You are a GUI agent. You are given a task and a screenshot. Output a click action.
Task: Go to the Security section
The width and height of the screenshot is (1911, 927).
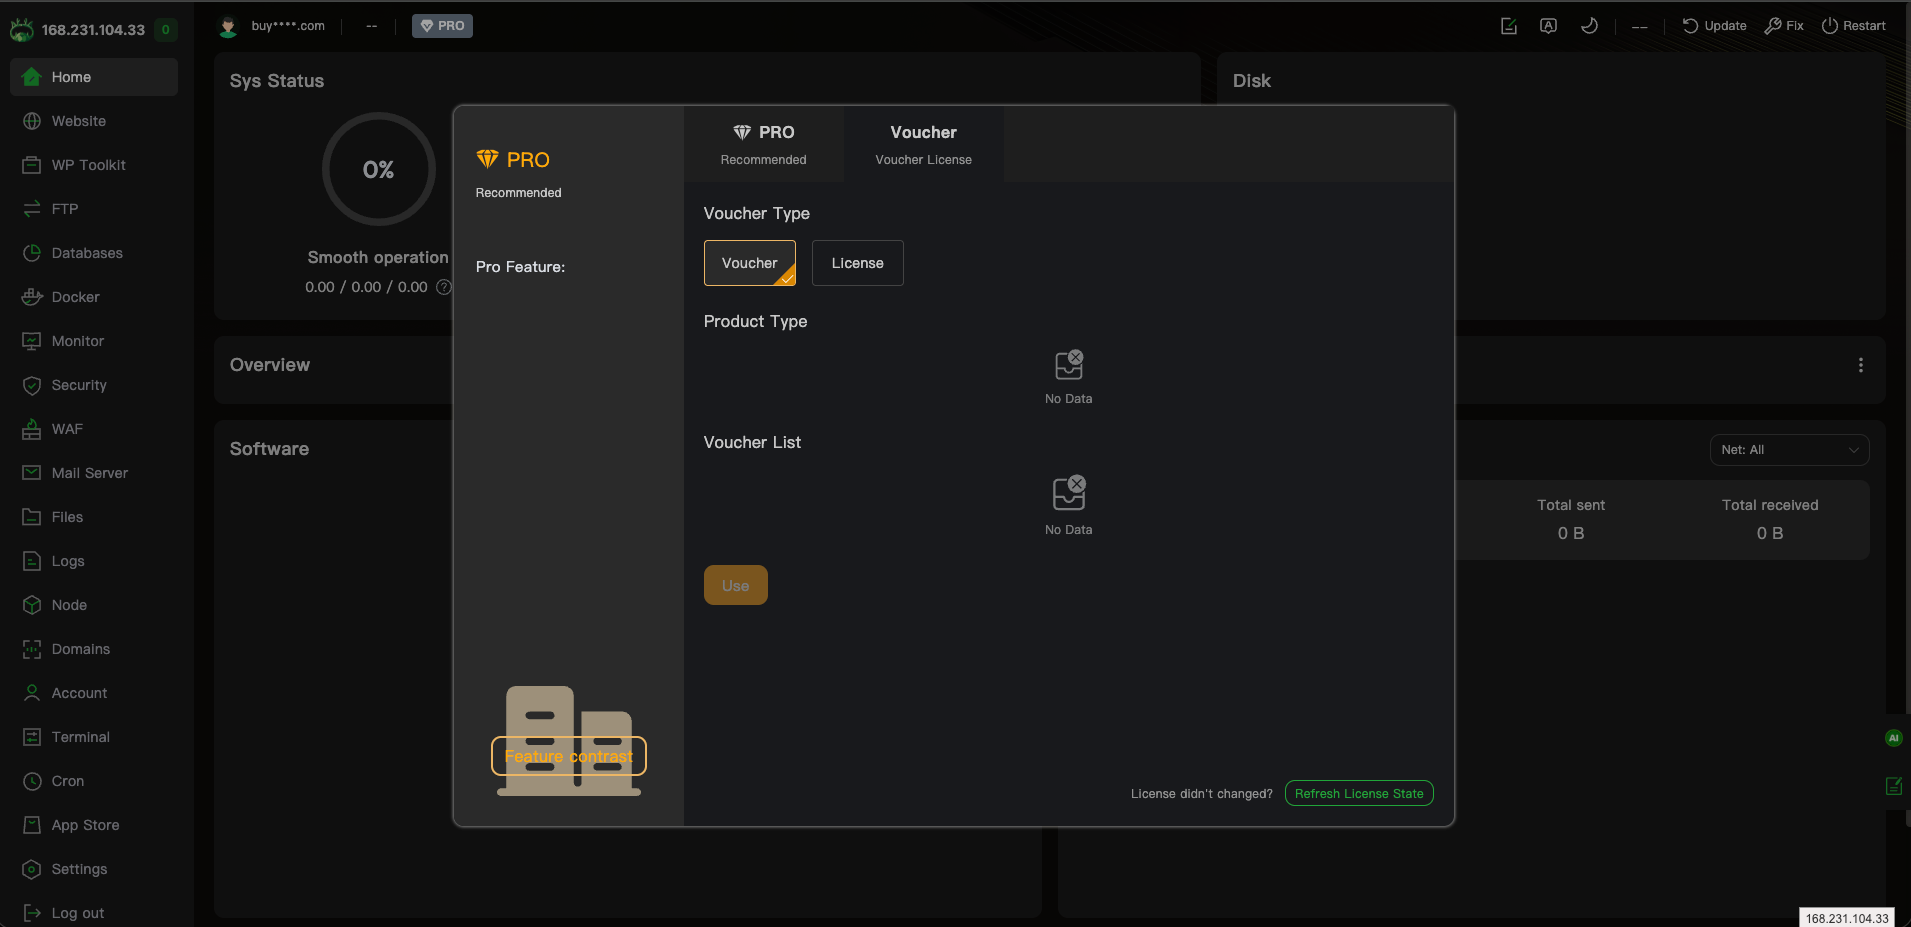point(94,385)
